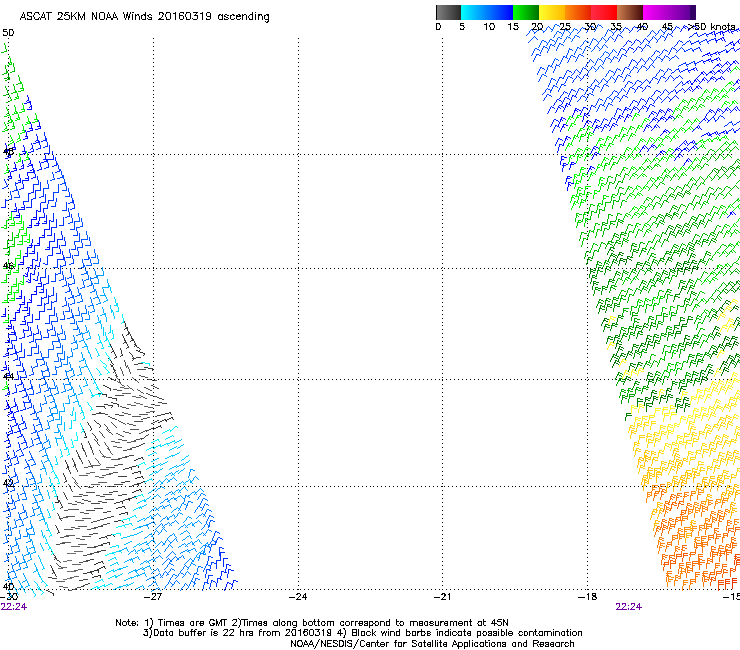This screenshot has height=650, width=740.
Task: Click the note about black wind barbs contamination
Action: pyautogui.click(x=460, y=633)
